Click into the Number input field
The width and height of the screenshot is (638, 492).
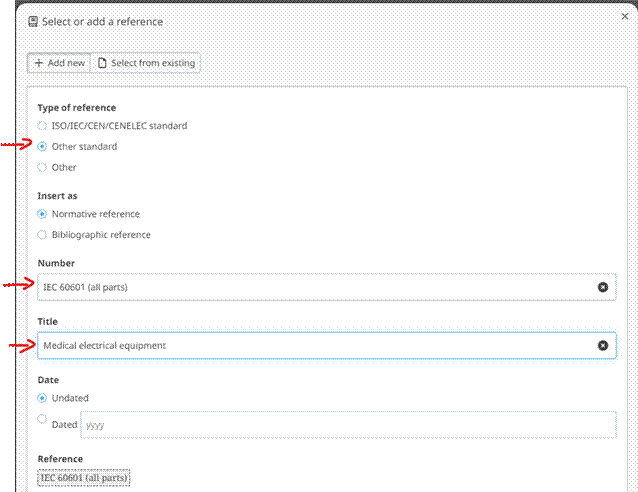[x=310, y=287]
